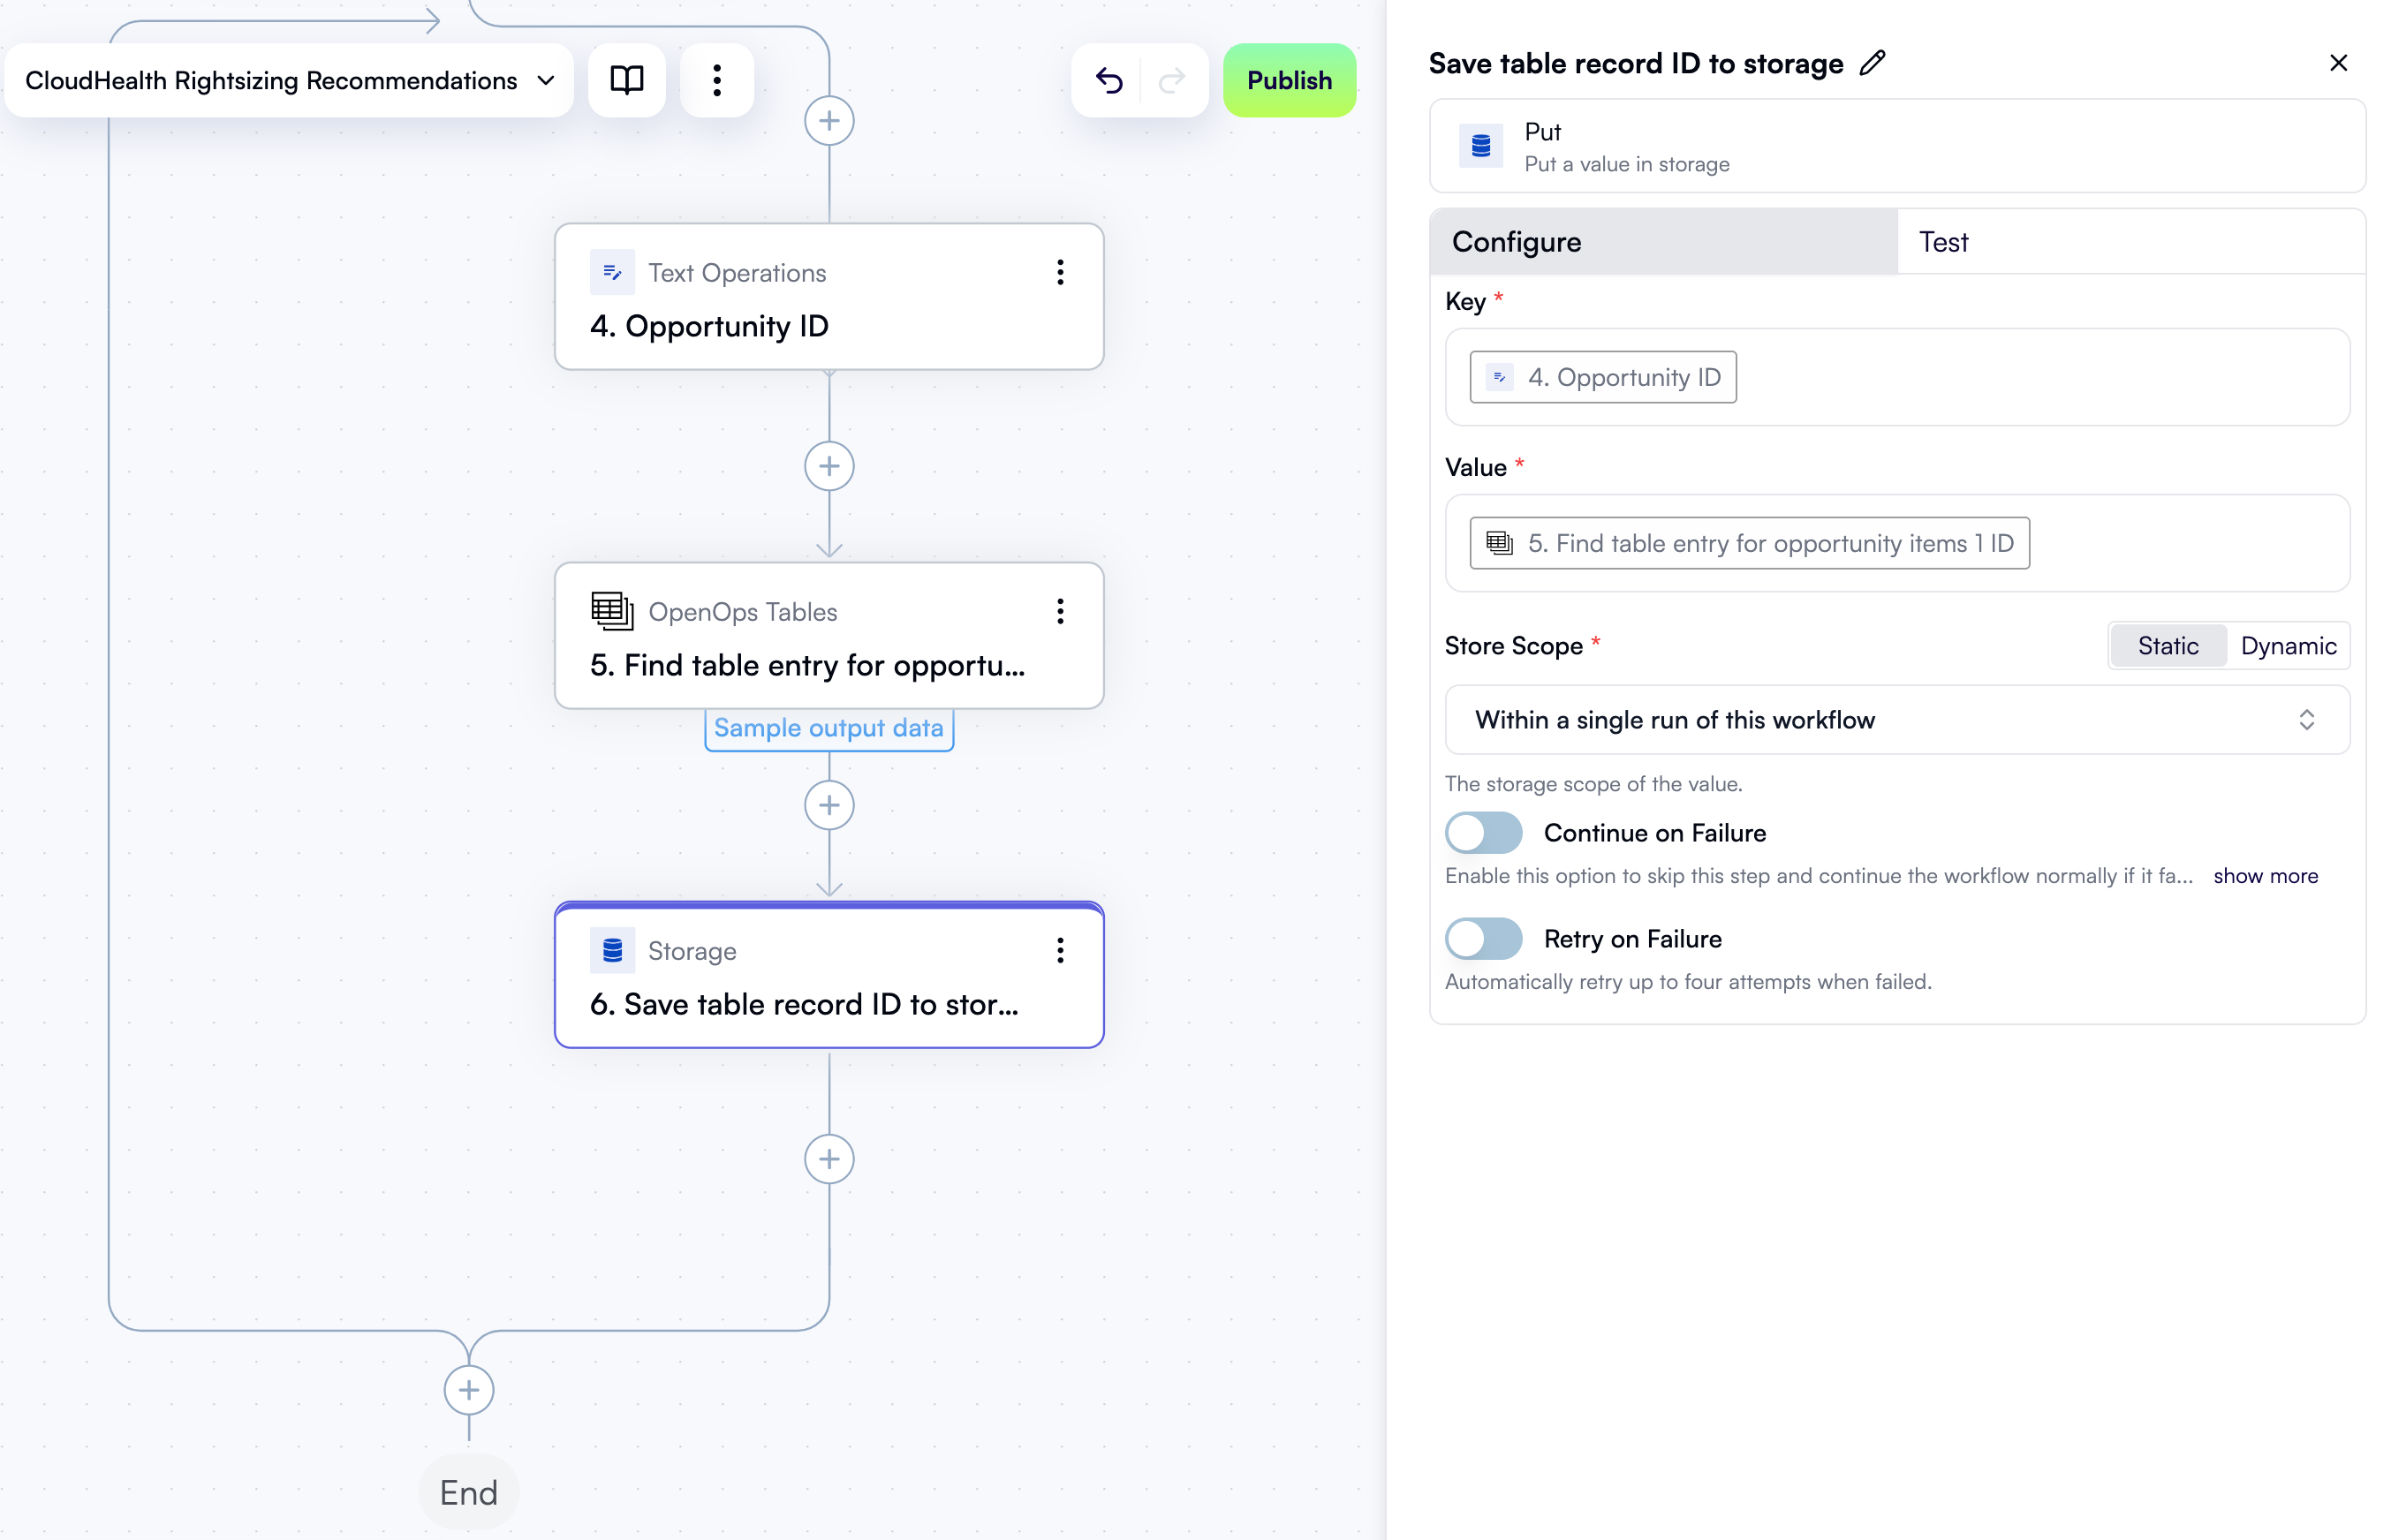Click the Storage icon on step 6
Viewport: 2391px width, 1540px height.
tap(612, 950)
